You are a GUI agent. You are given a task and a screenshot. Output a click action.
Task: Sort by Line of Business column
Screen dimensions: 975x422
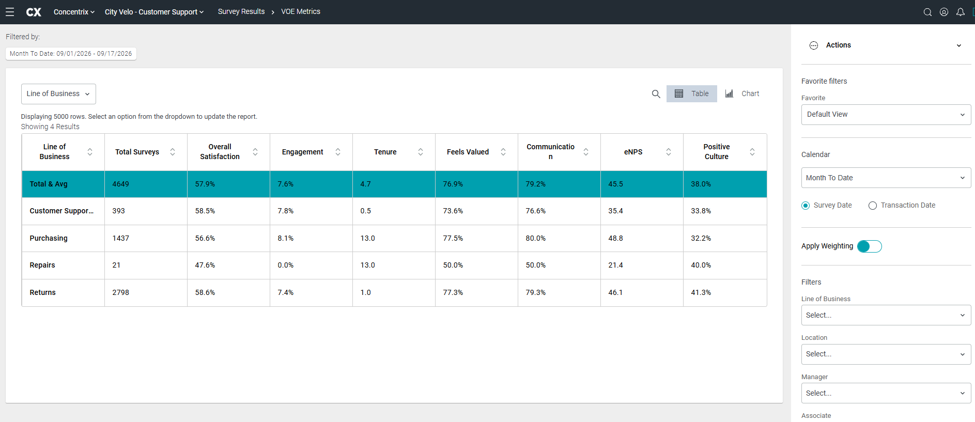tap(90, 152)
